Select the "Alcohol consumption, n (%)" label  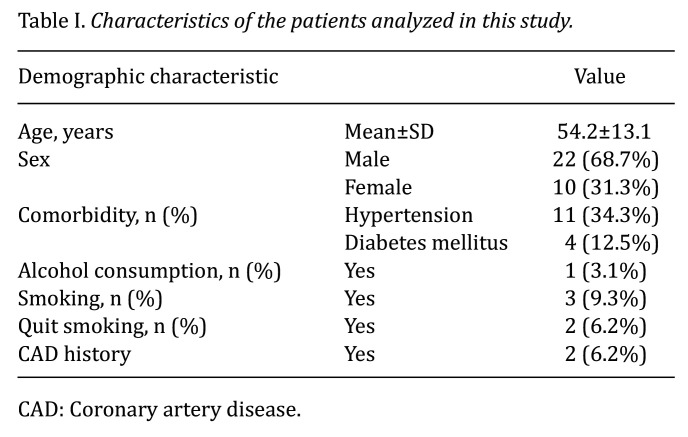pos(149,271)
